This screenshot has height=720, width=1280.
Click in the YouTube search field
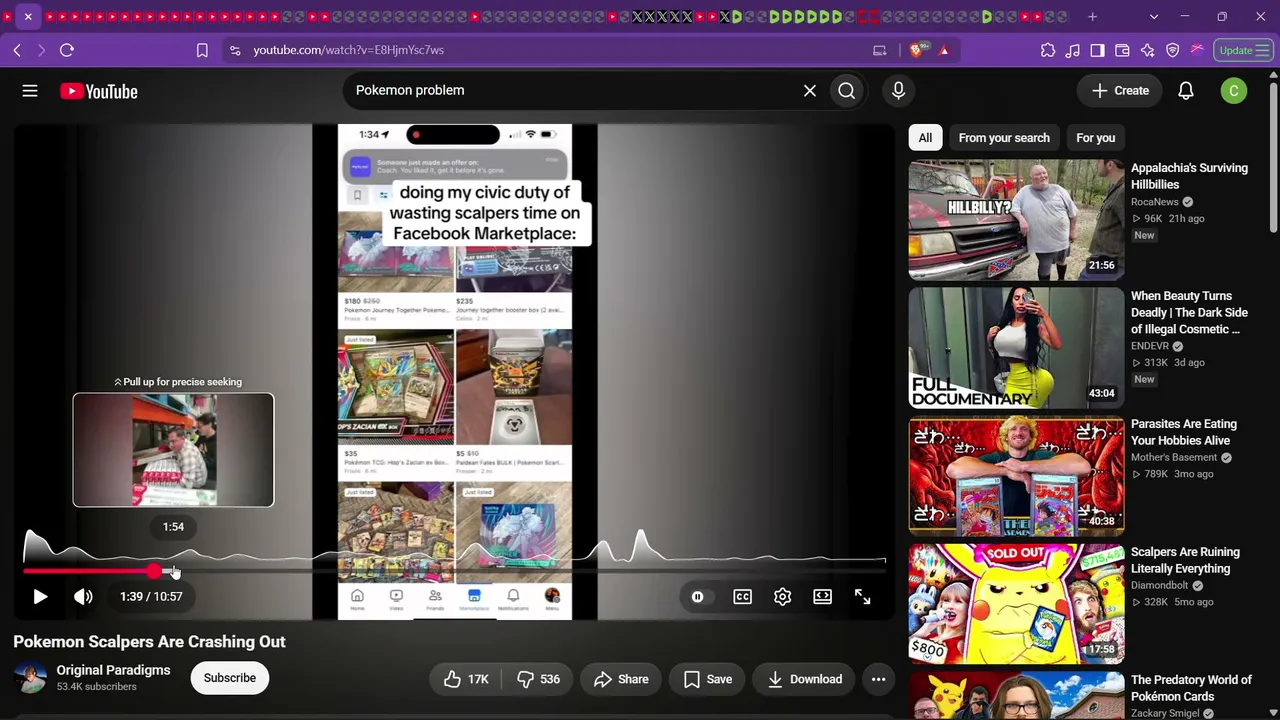point(575,91)
